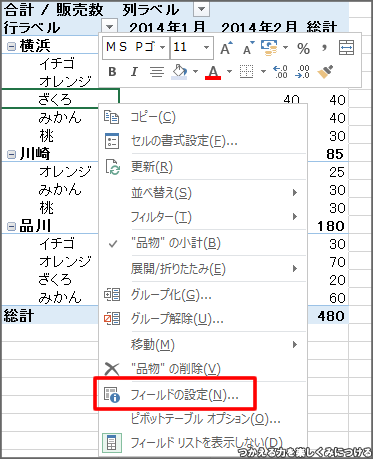Apply the fill color bucket
The height and width of the screenshot is (459, 373).
(x=180, y=72)
